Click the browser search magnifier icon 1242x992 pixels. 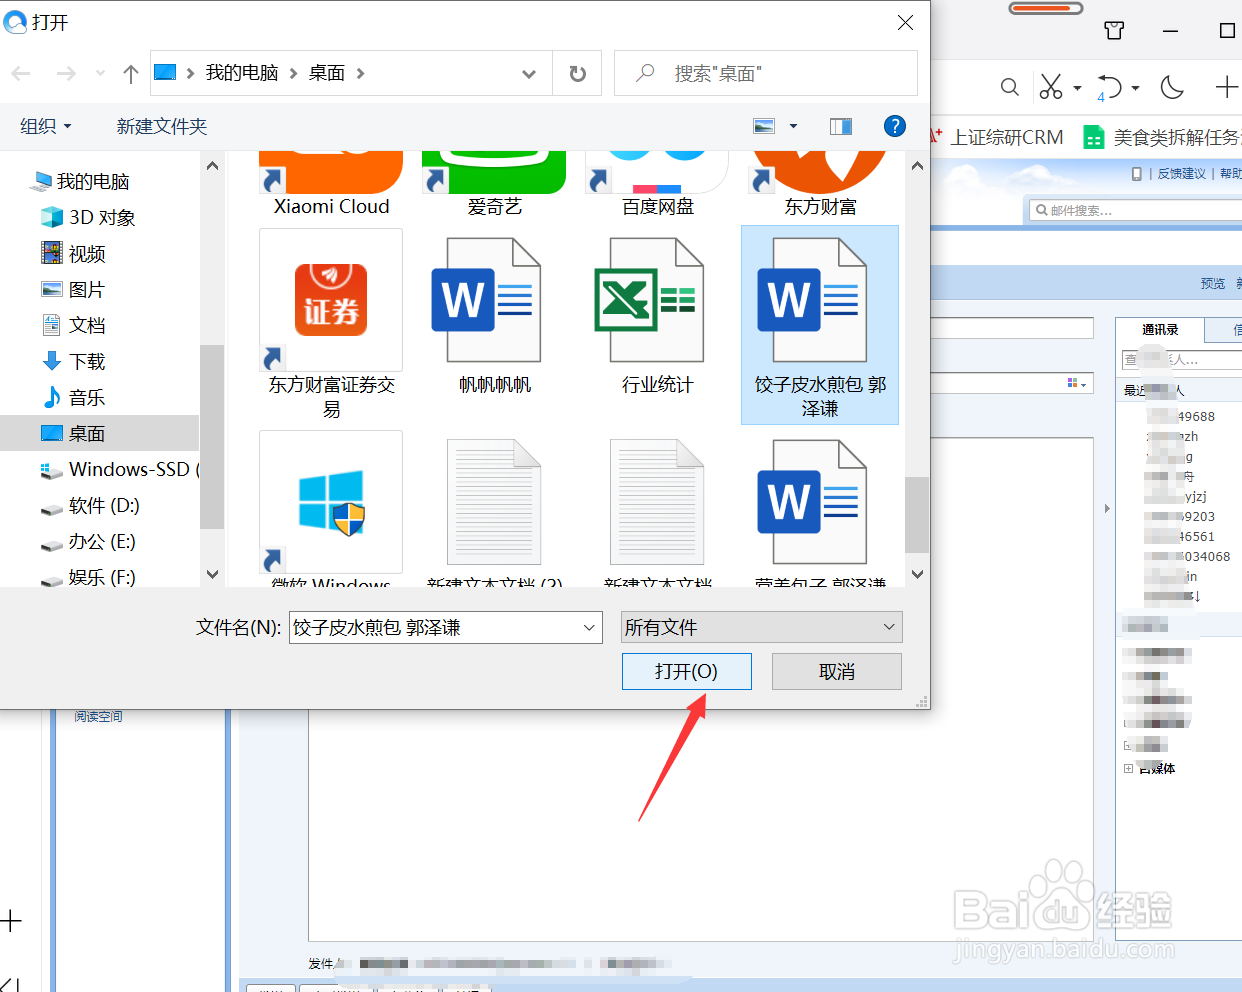tap(1010, 87)
